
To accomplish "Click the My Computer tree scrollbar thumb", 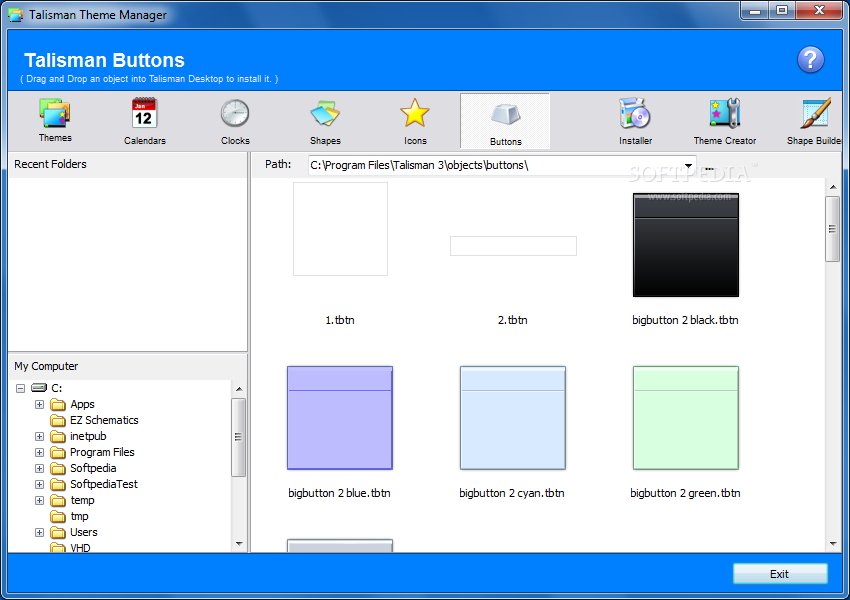I will (x=239, y=437).
